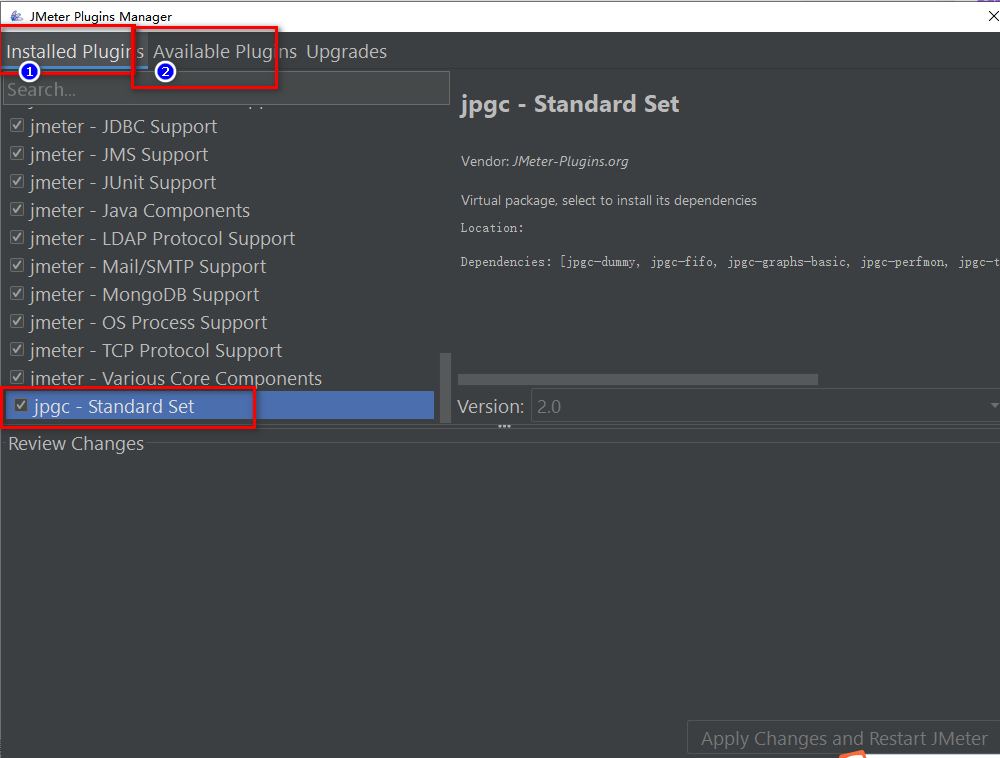Uncheck jpgc - Standard Set checkbox

click(21, 405)
